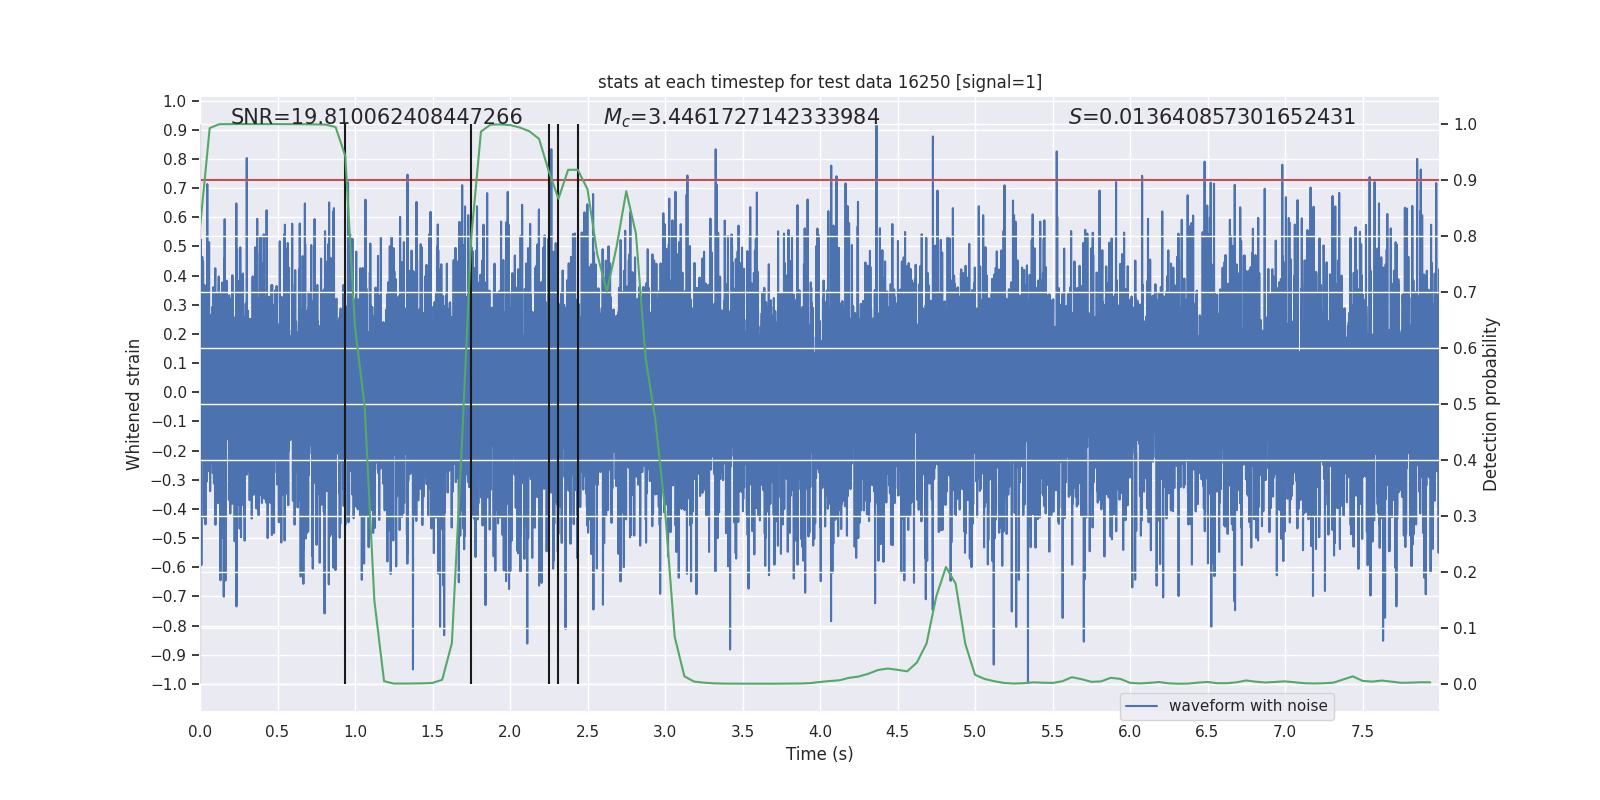
Task: Click the 7.0 tick label on the Time axis
Action: (x=1285, y=731)
